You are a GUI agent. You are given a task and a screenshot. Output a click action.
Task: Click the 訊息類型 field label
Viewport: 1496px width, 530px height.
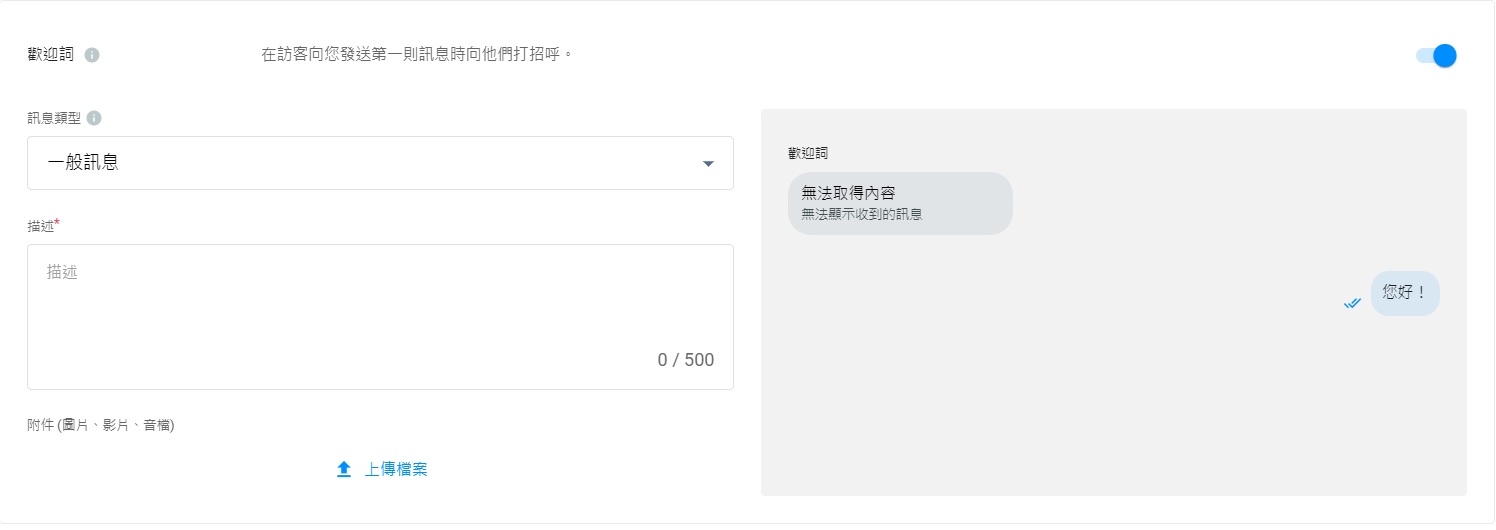click(54, 118)
